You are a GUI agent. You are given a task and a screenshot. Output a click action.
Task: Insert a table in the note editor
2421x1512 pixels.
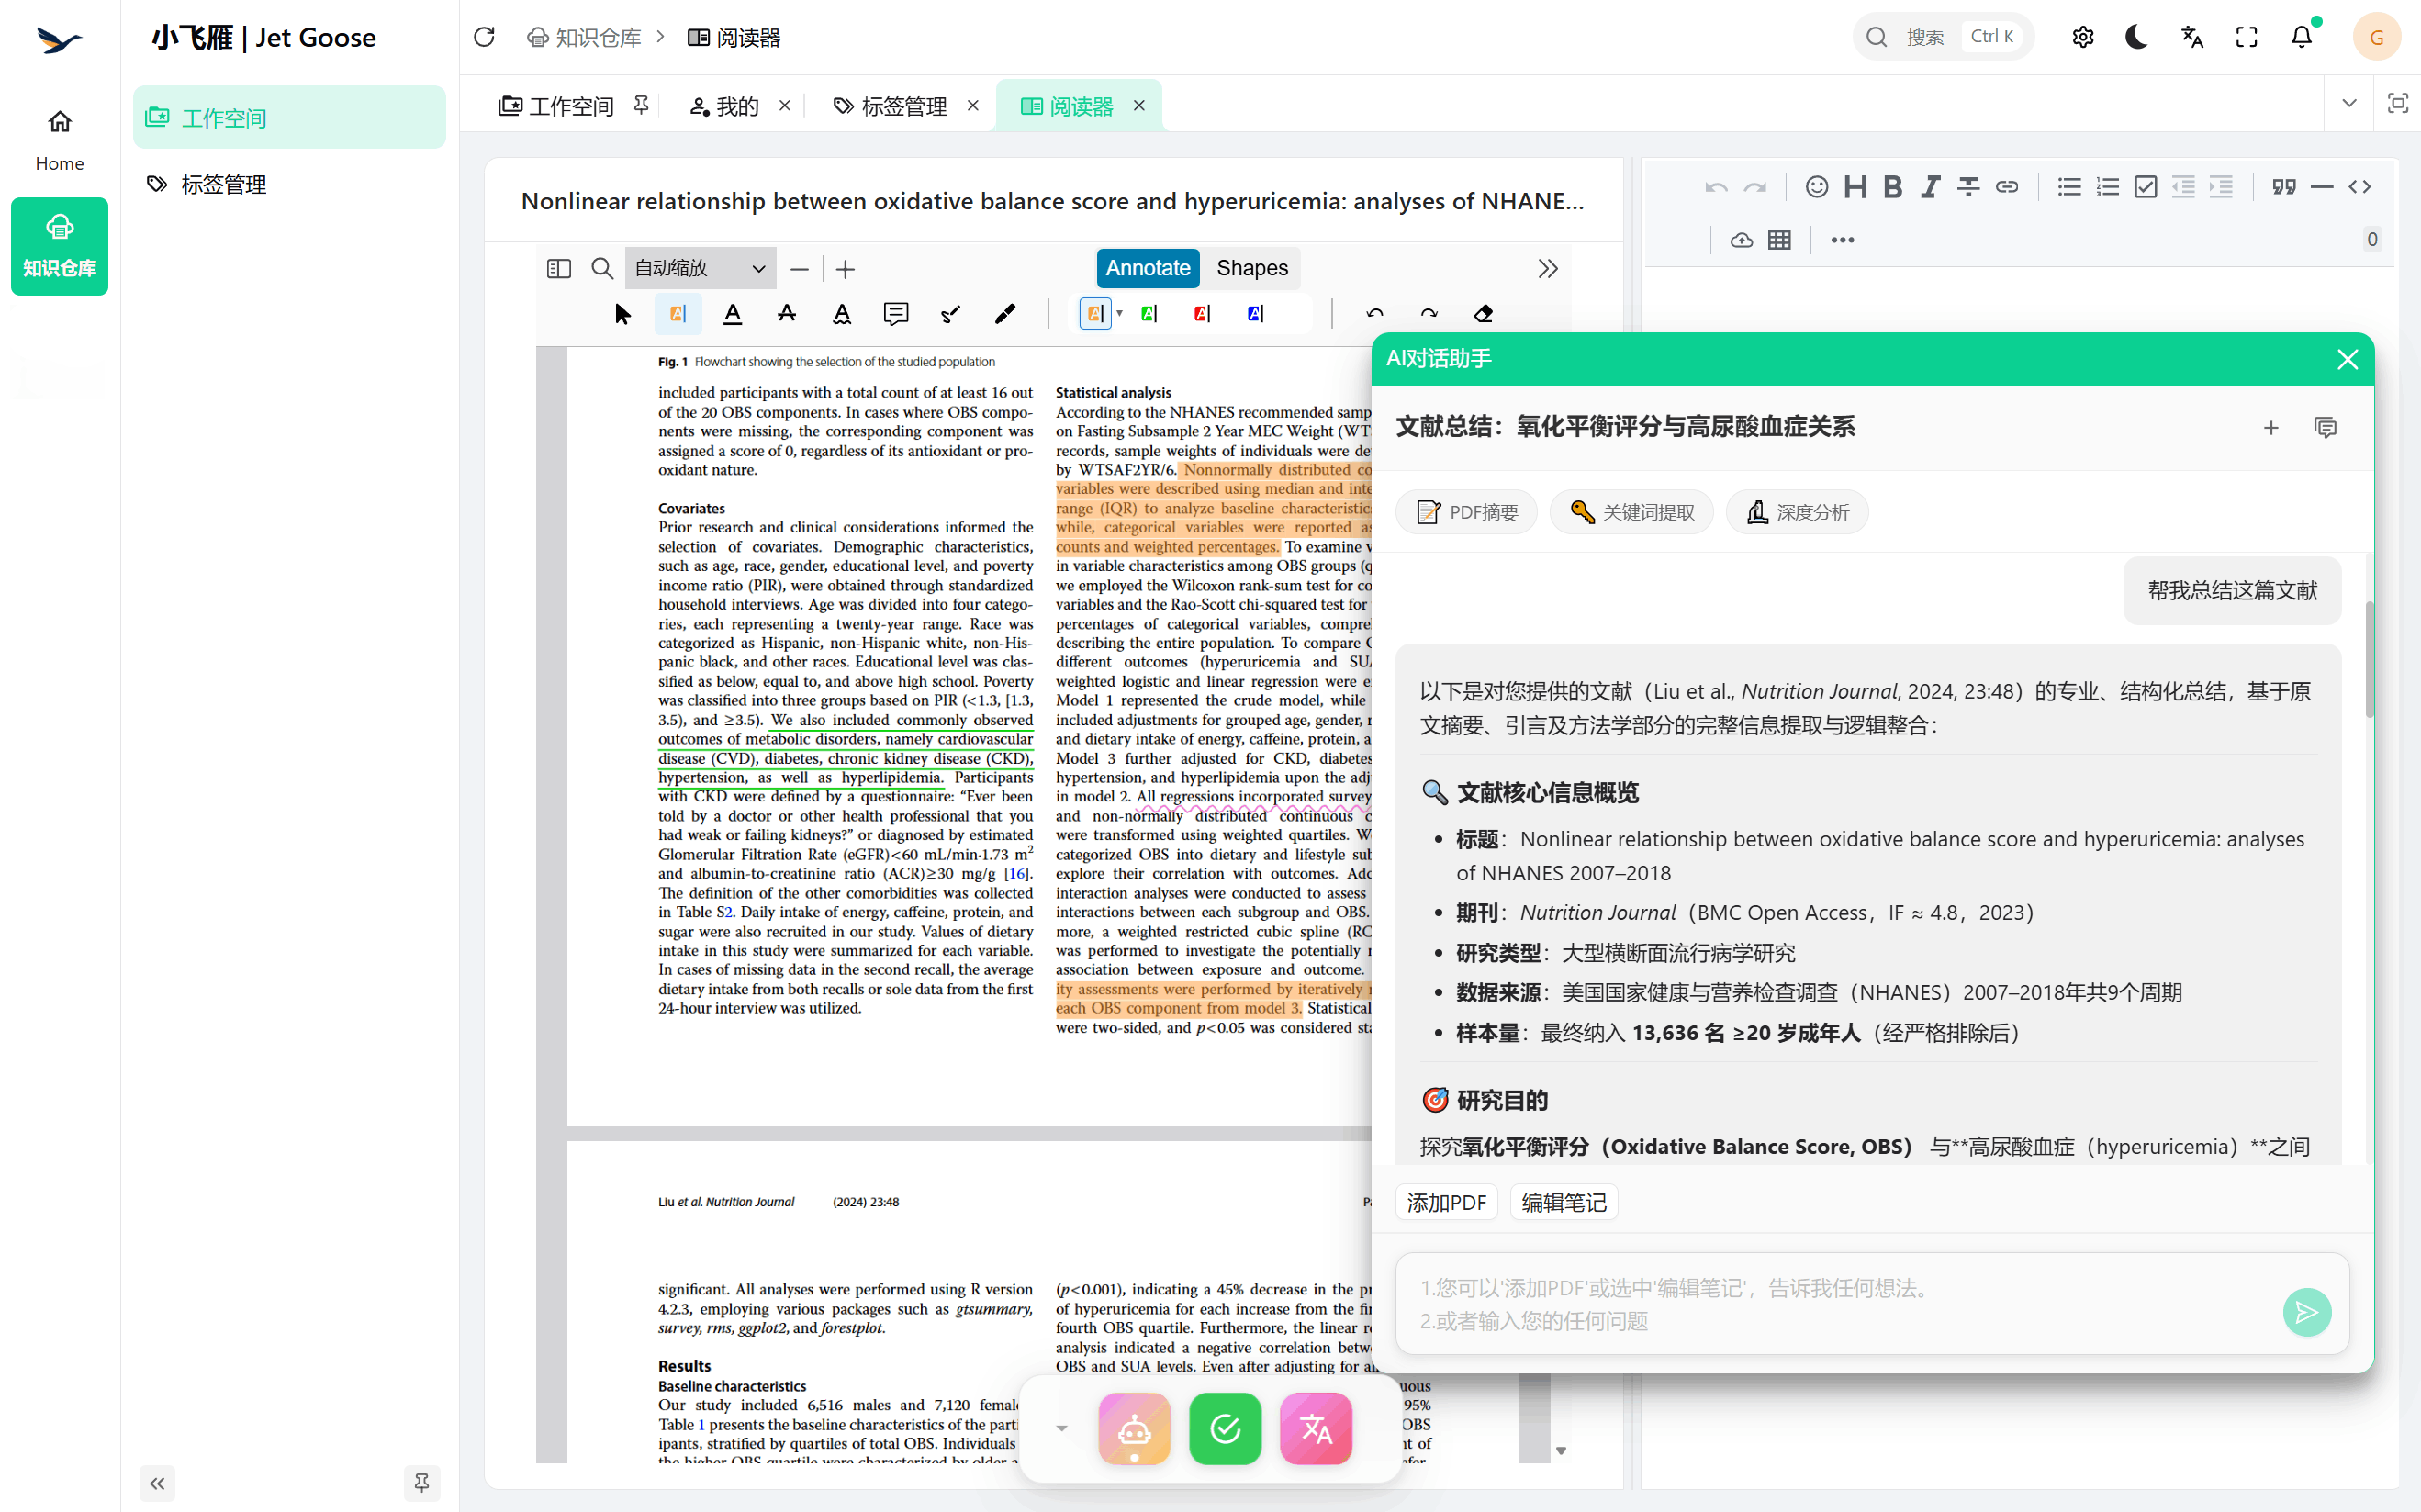(1779, 240)
